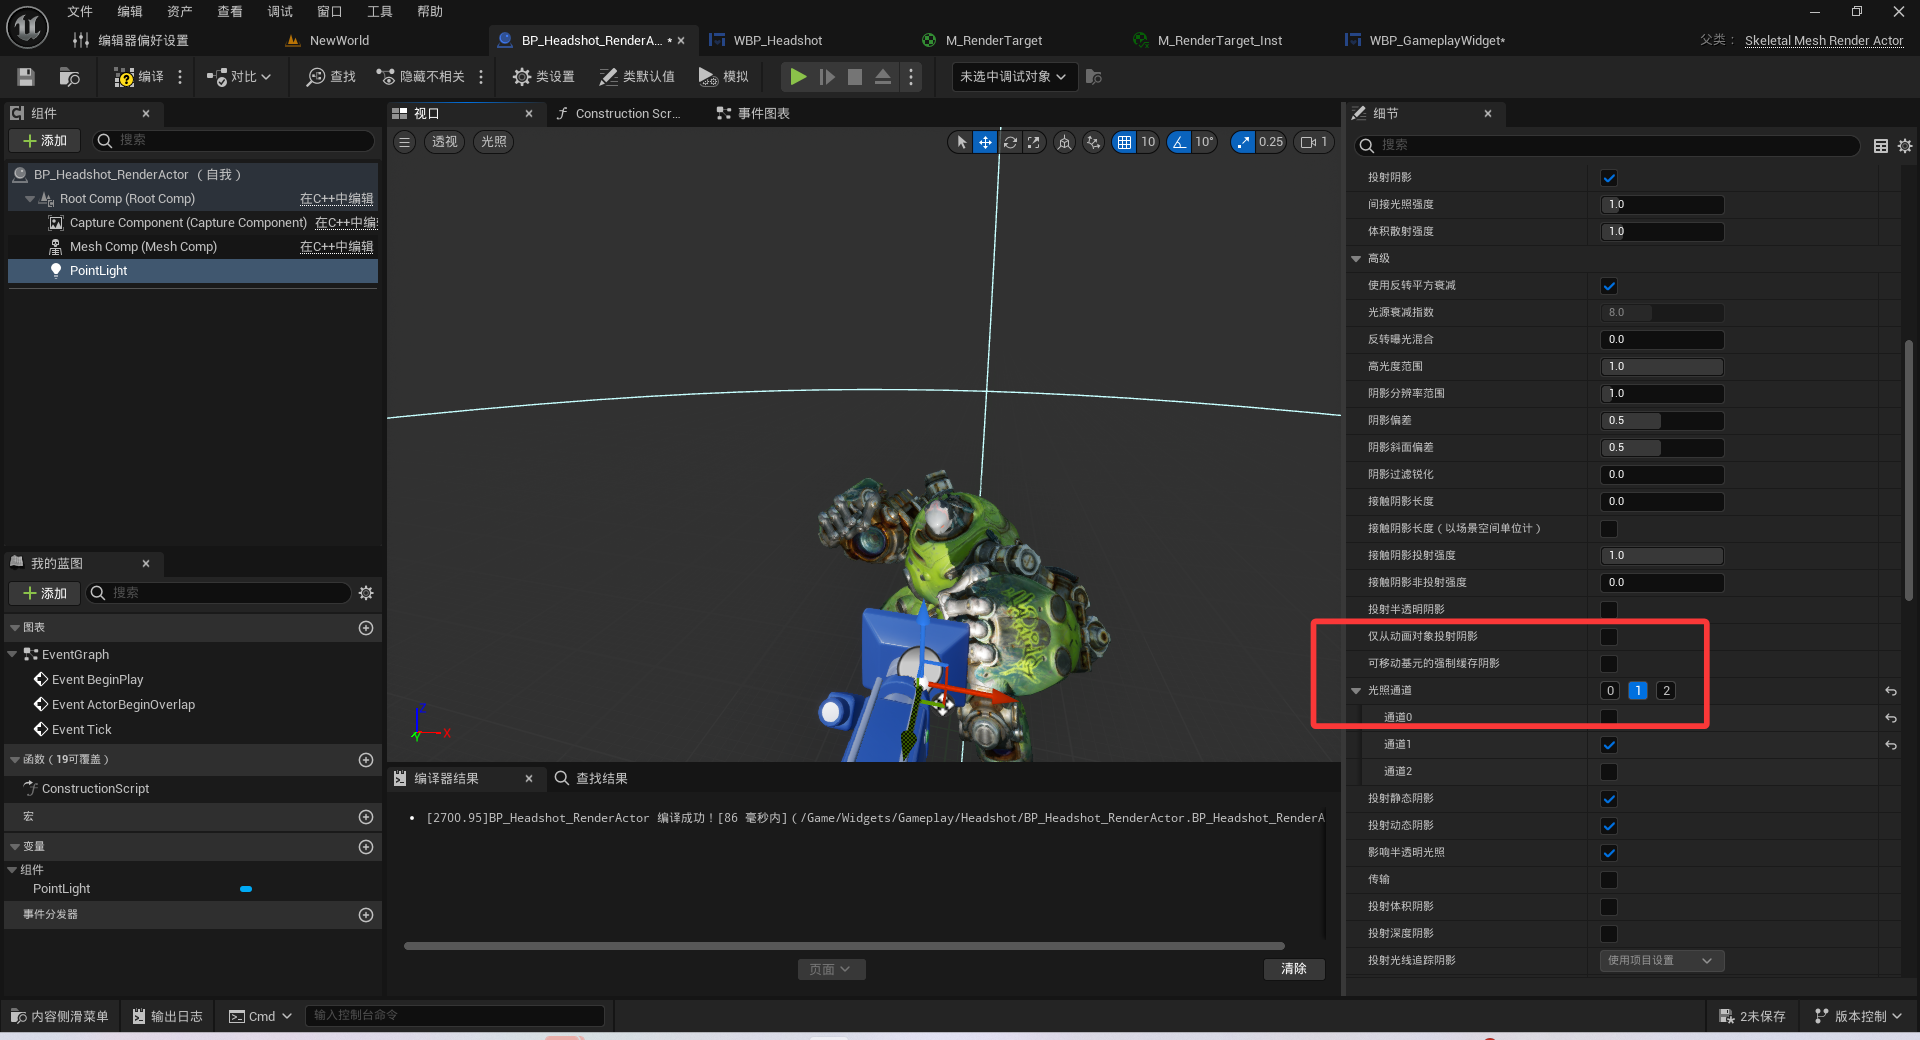Open camera speed setting in viewport
This screenshot has height=1040, width=1920.
click(x=1314, y=142)
